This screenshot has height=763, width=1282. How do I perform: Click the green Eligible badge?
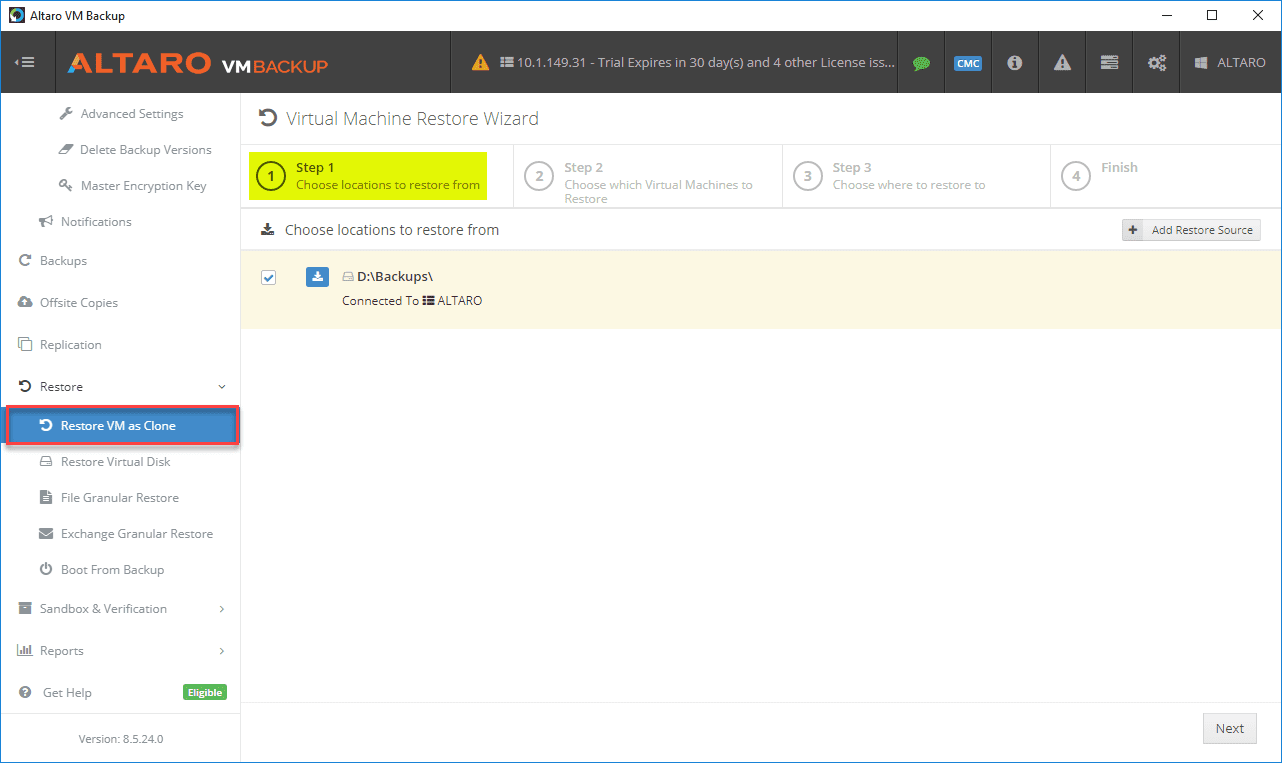click(x=205, y=693)
